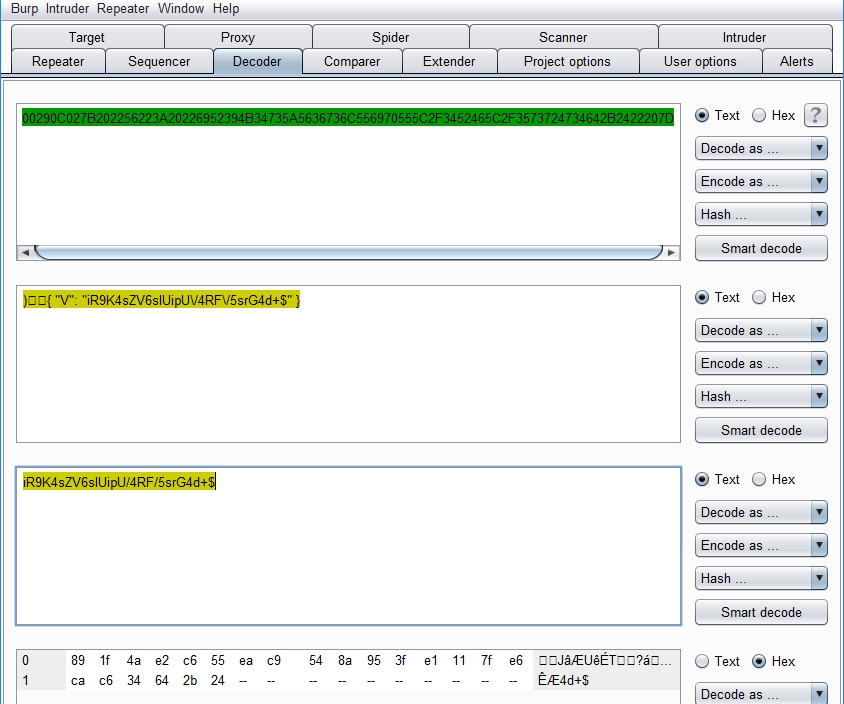Open the Decoder help question mark icon
The image size is (844, 704).
coord(815,115)
